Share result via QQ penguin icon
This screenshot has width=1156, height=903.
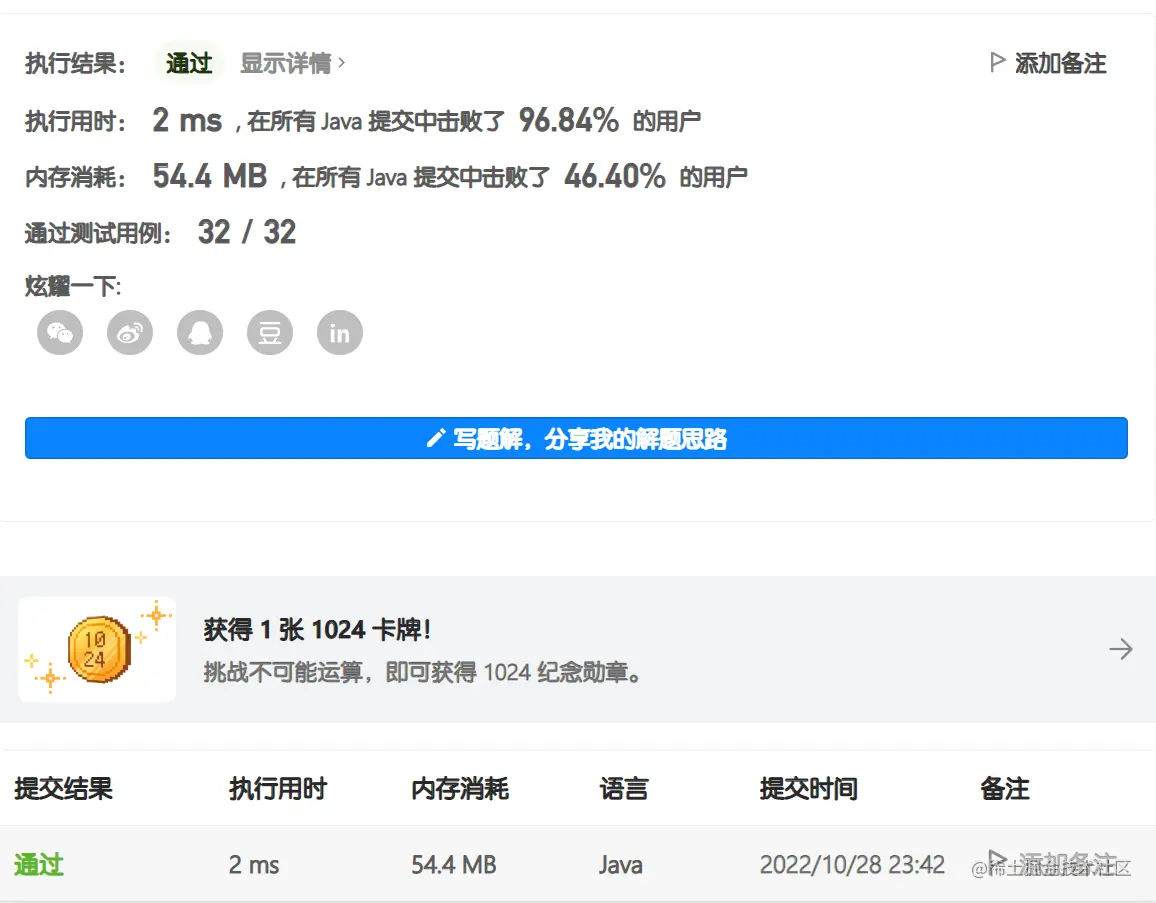(200, 332)
